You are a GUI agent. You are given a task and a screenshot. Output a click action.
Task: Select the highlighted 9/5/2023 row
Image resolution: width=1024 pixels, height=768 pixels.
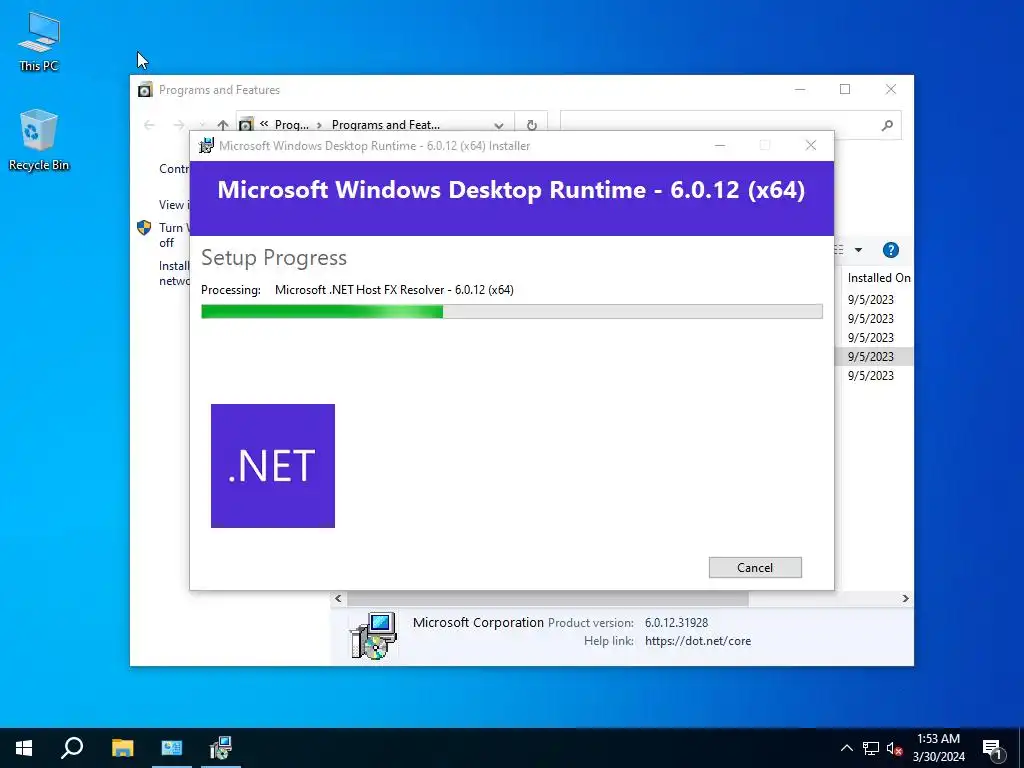coord(873,357)
